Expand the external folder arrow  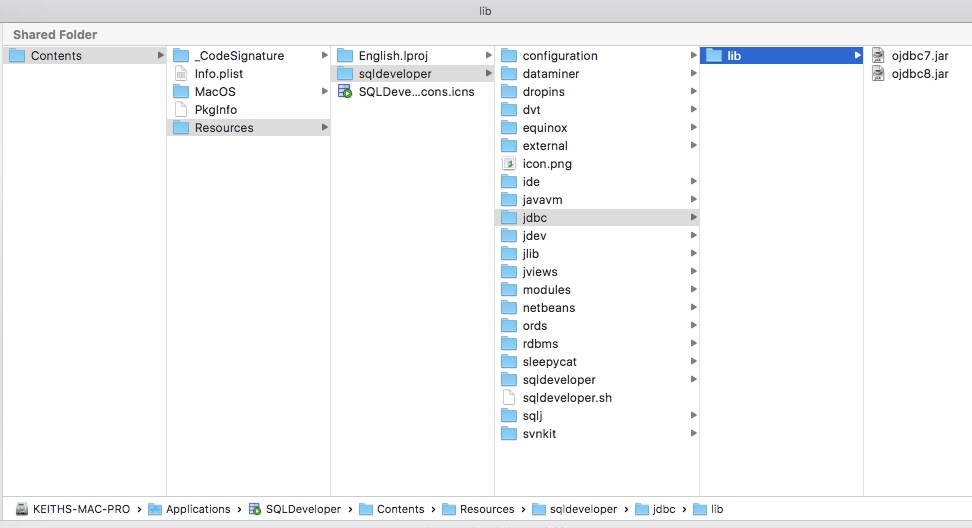tap(694, 145)
